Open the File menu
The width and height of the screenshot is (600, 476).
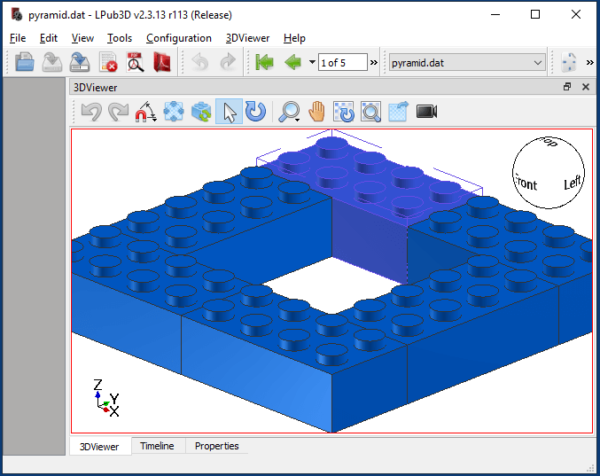coord(18,38)
